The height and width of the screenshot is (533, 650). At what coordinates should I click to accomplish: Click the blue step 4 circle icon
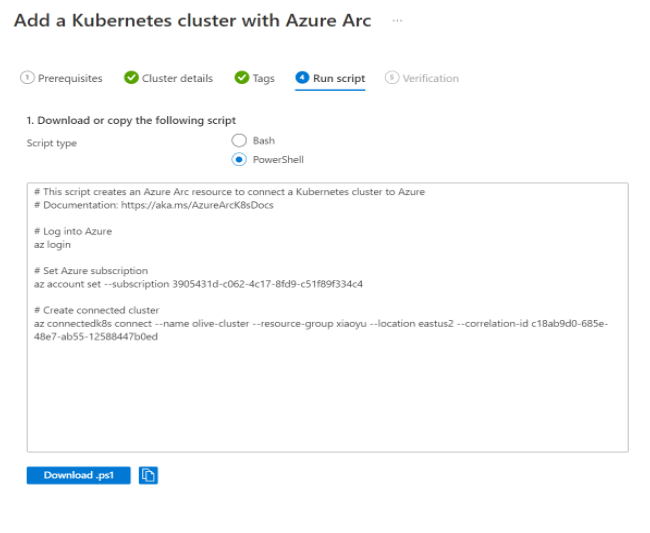tap(302, 78)
